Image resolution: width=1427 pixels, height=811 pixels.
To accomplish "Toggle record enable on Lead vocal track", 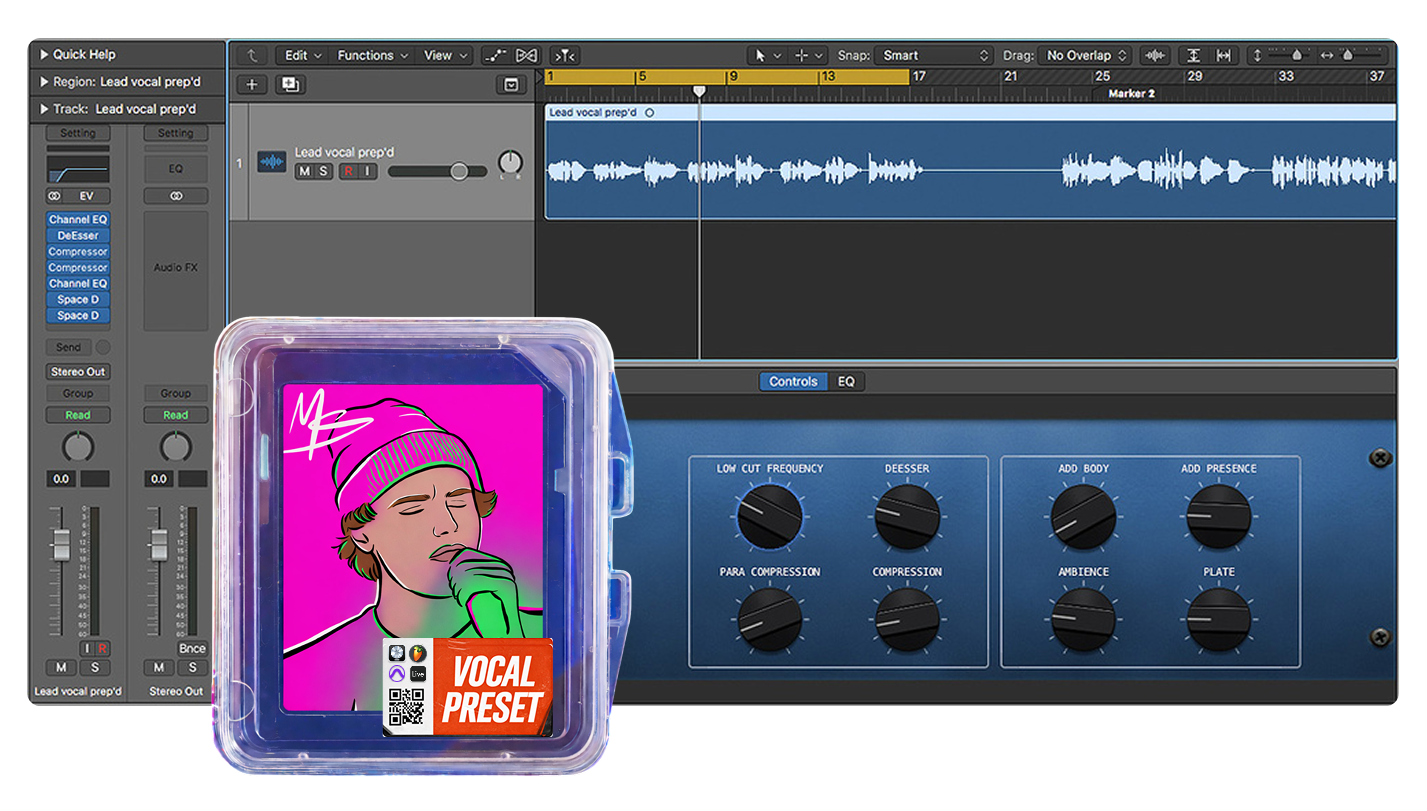I will [348, 172].
